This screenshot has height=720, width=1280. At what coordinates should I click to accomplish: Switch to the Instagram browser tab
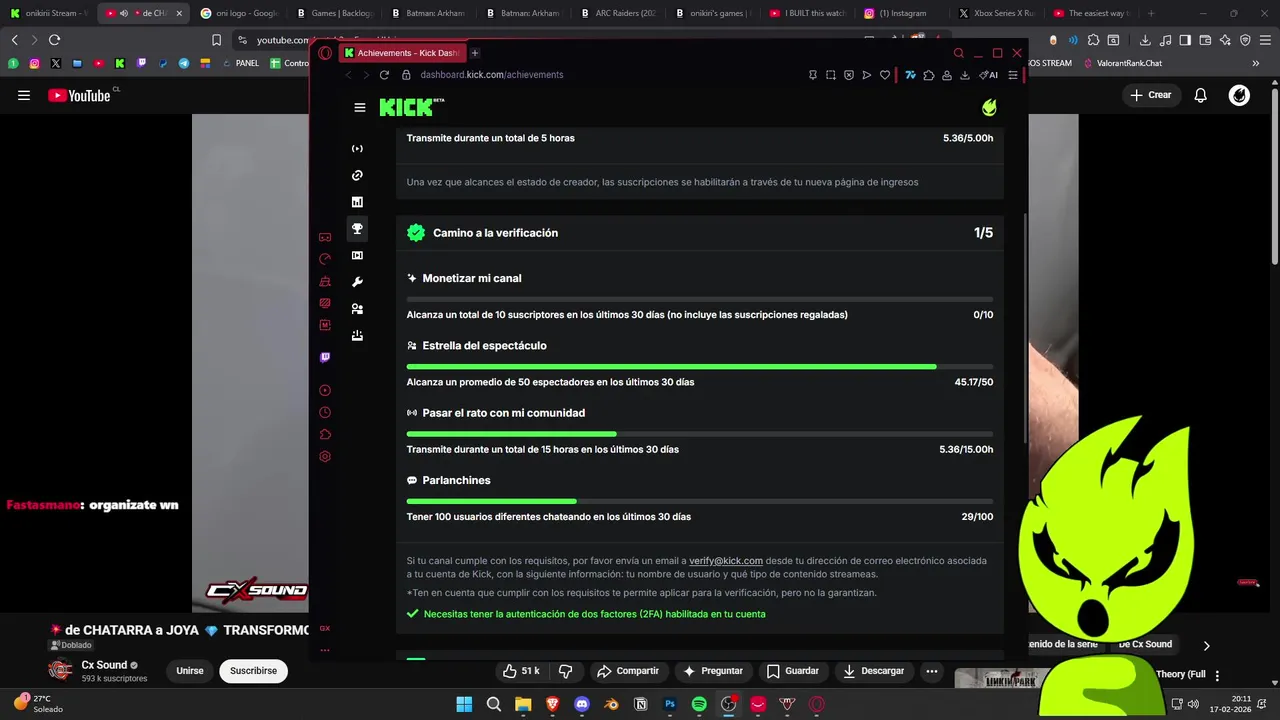tap(900, 13)
